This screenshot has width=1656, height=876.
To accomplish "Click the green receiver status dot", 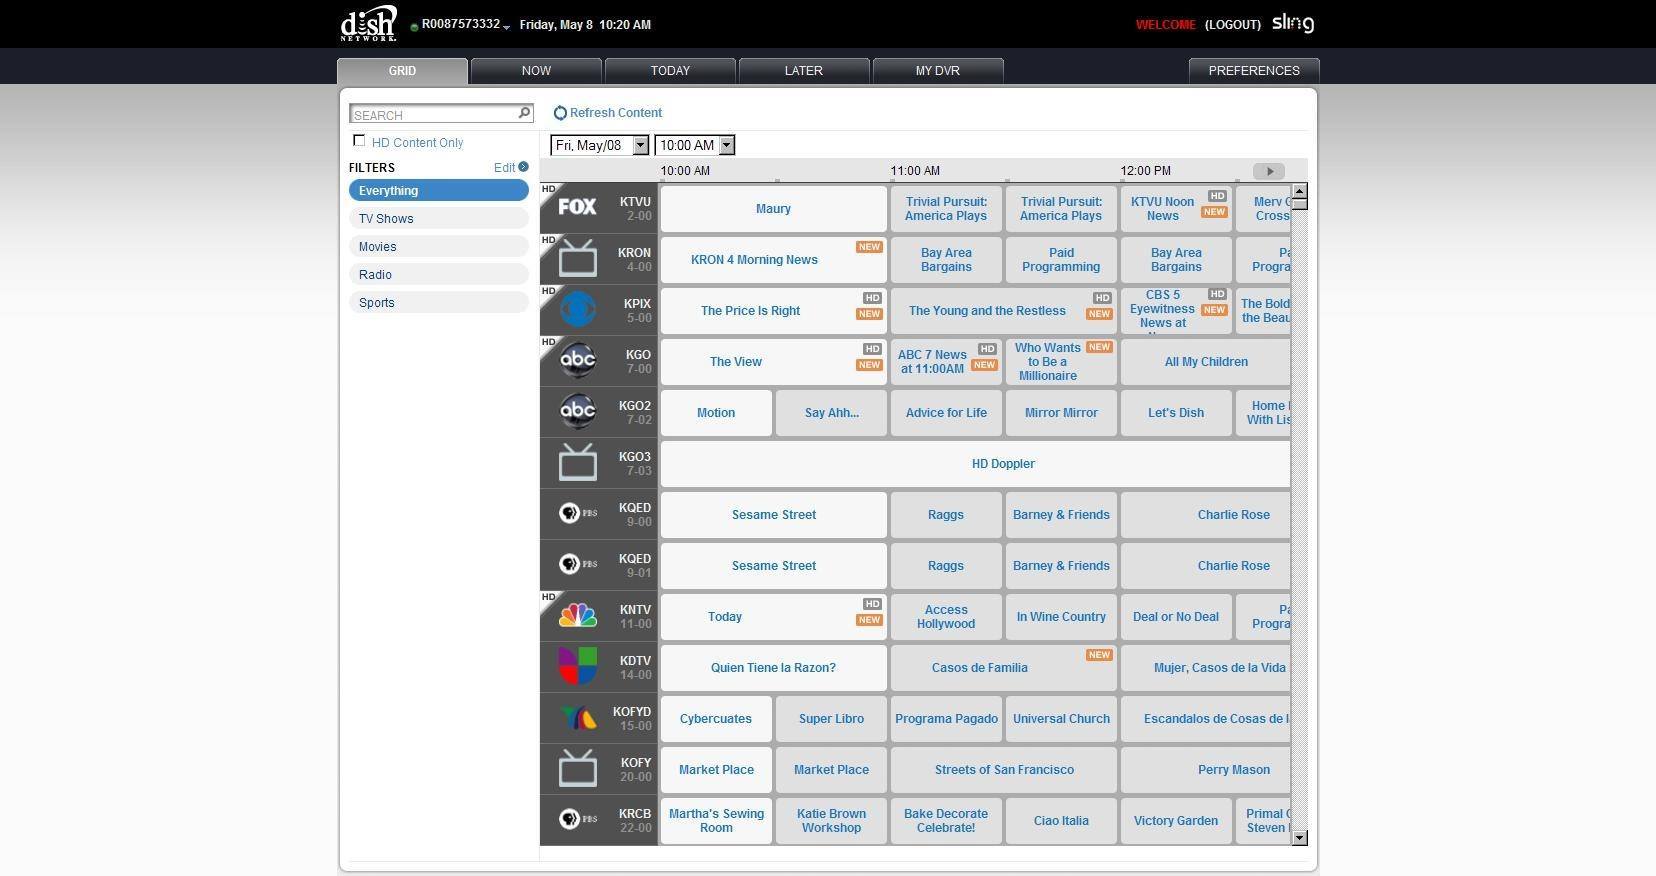I will click(x=414, y=27).
